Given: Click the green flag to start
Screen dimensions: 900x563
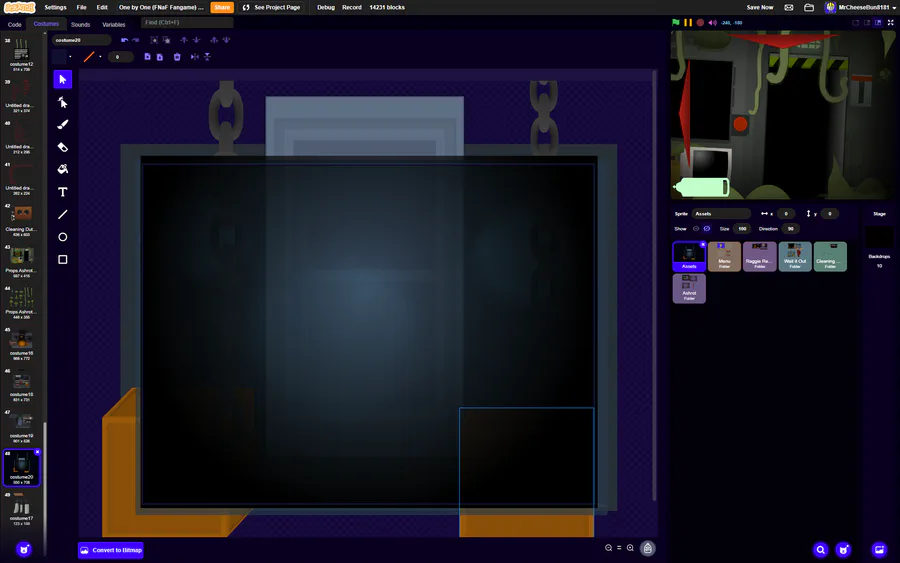Looking at the screenshot, I should pos(676,22).
